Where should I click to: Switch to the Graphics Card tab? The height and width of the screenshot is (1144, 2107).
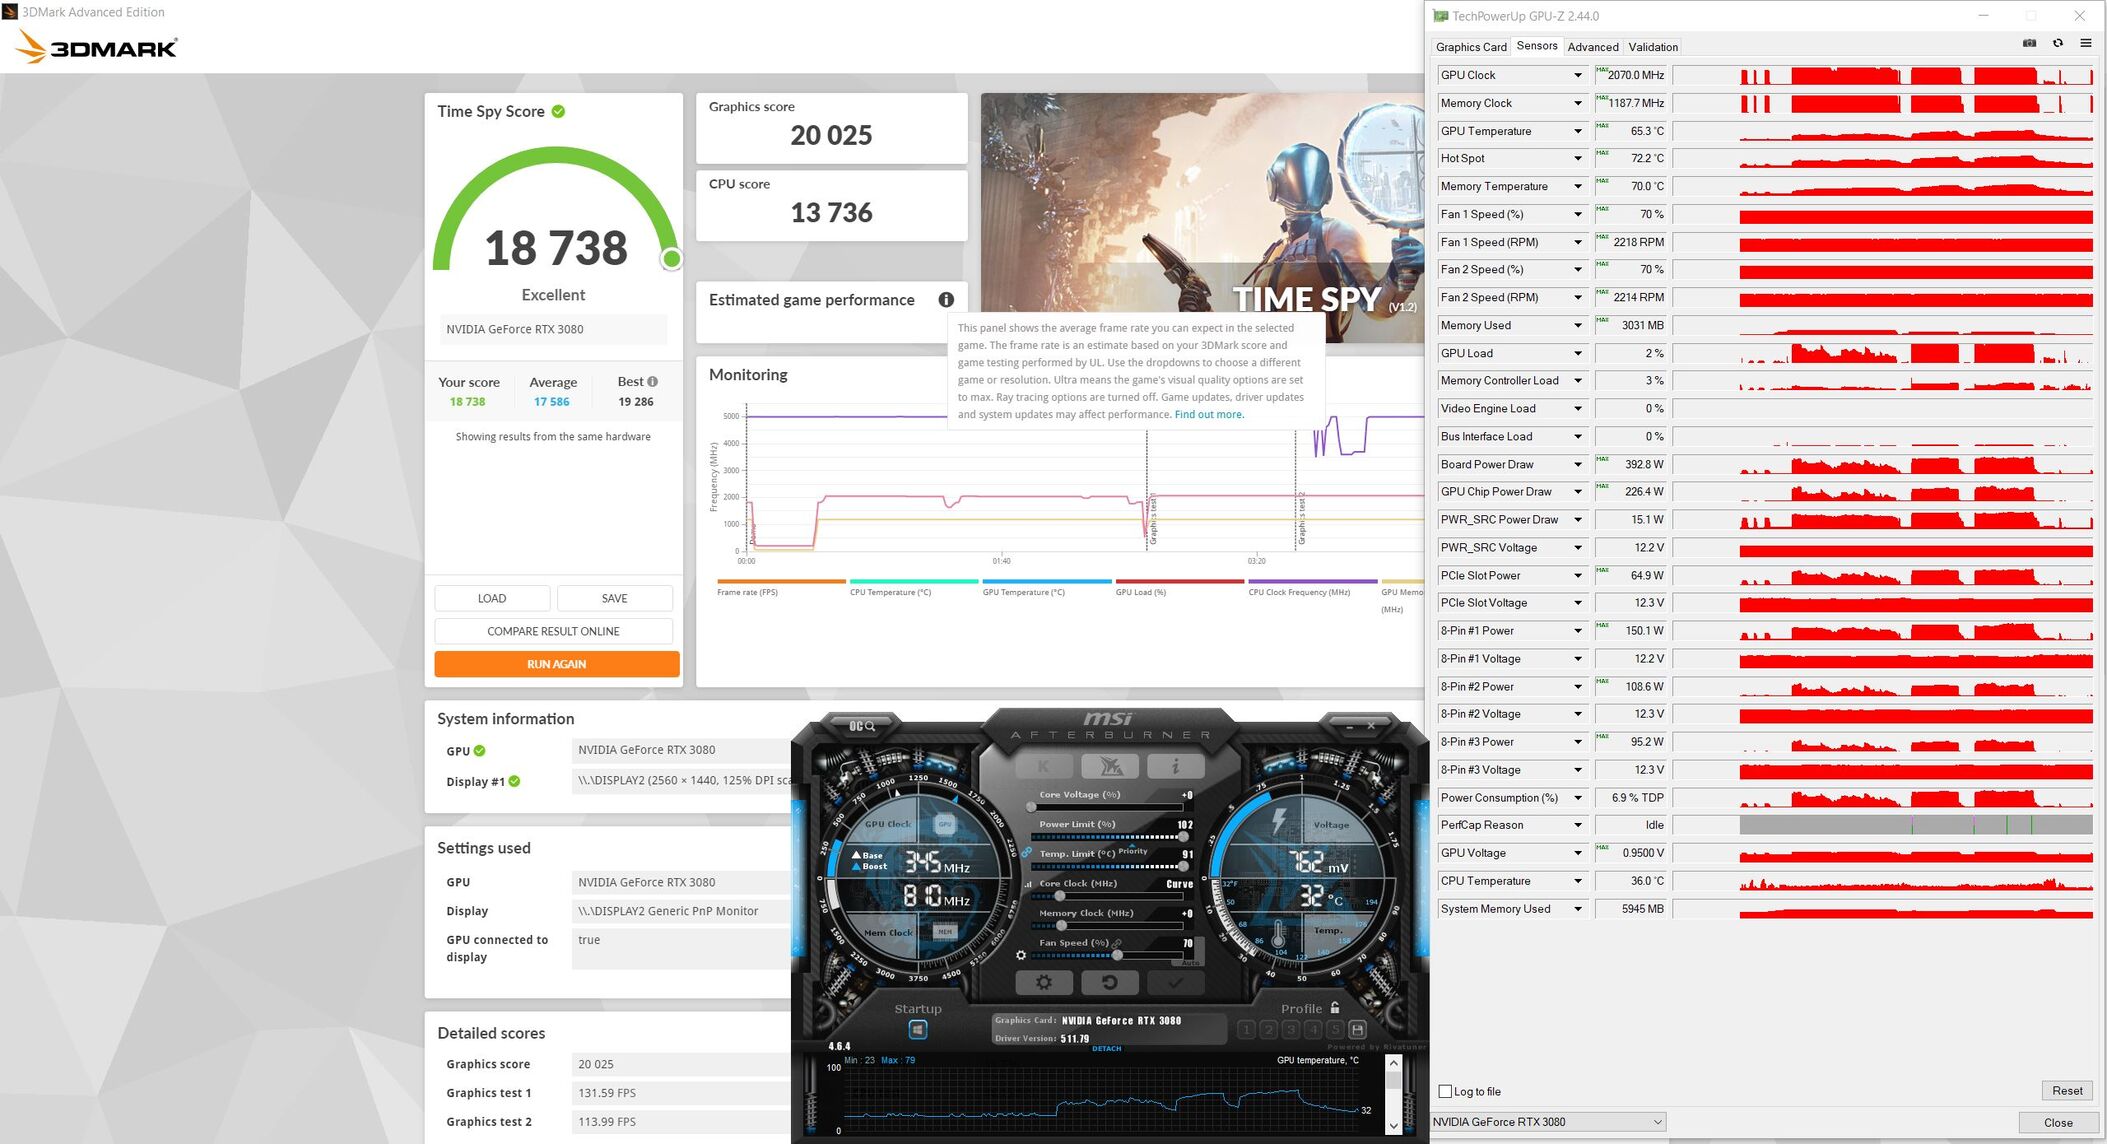[1471, 47]
